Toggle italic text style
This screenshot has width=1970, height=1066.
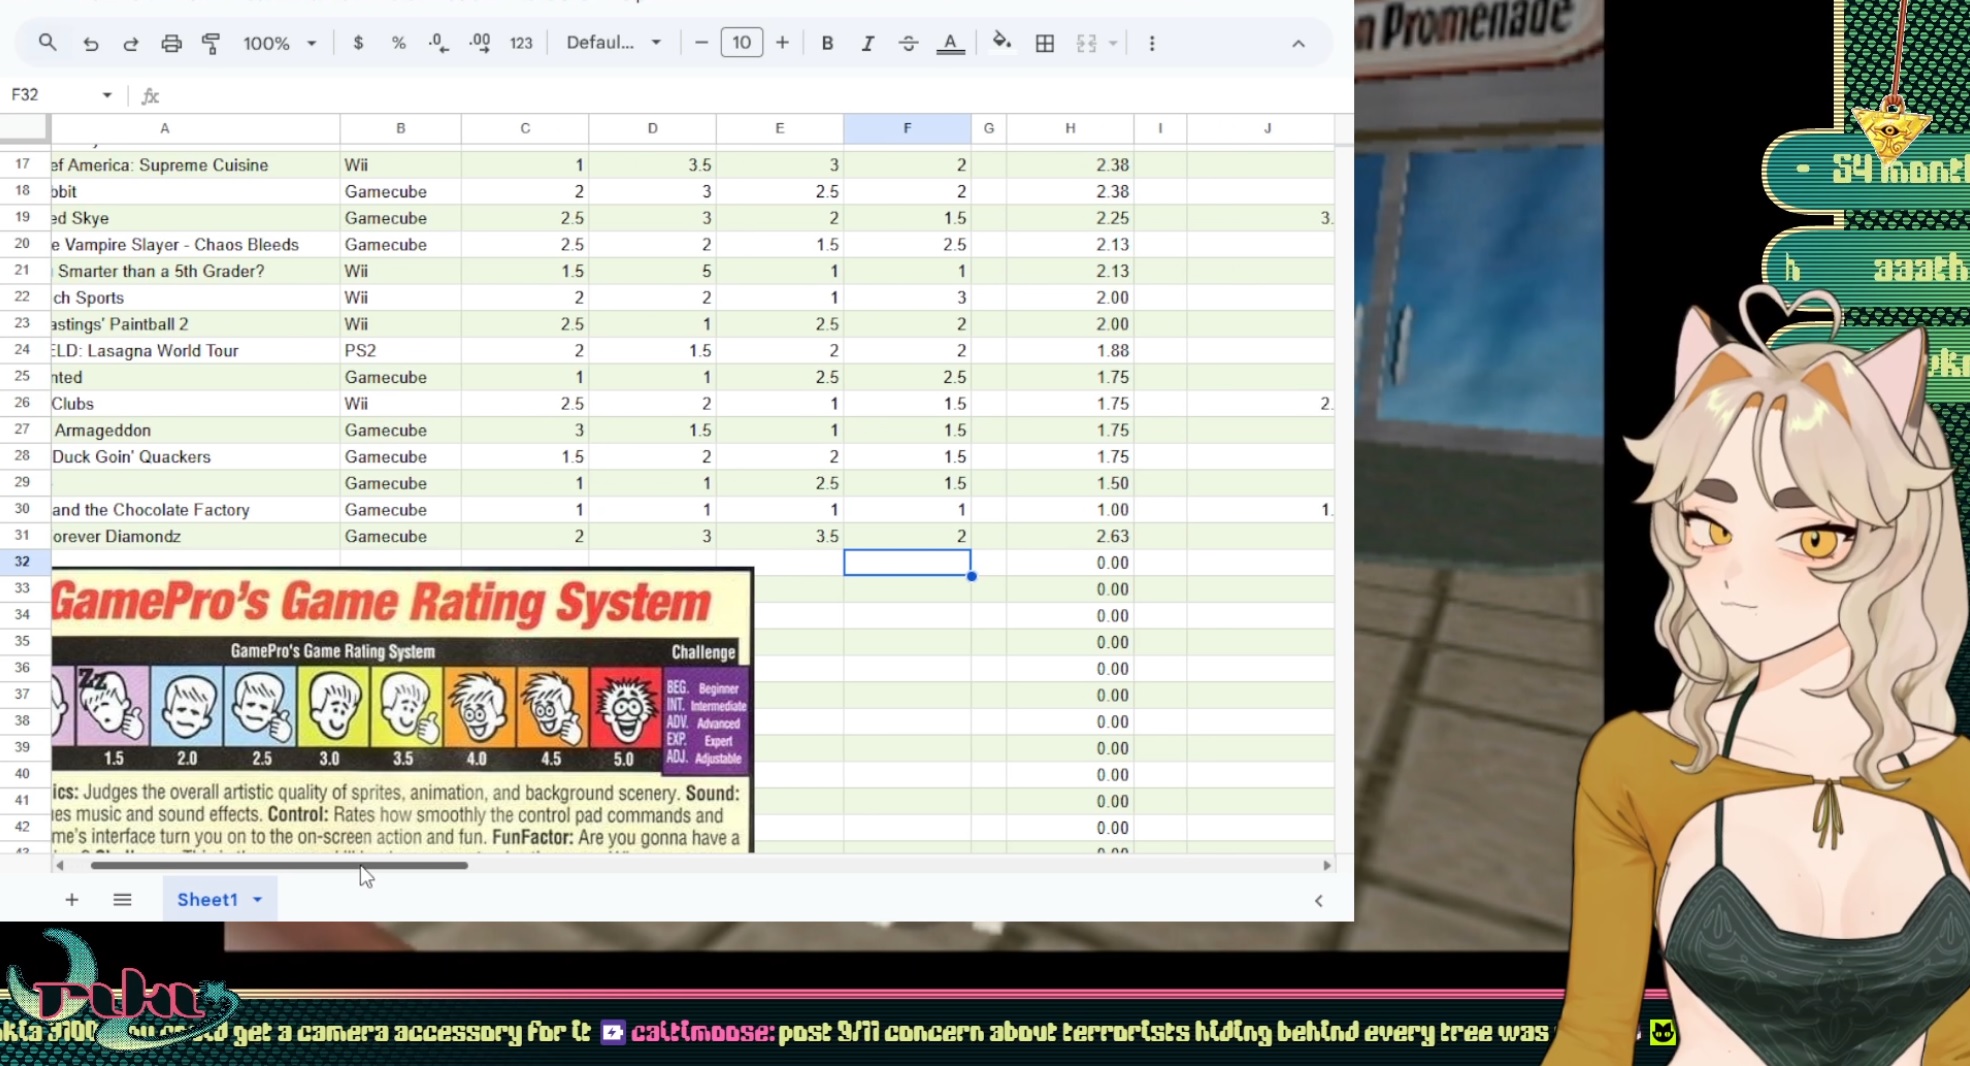point(867,43)
